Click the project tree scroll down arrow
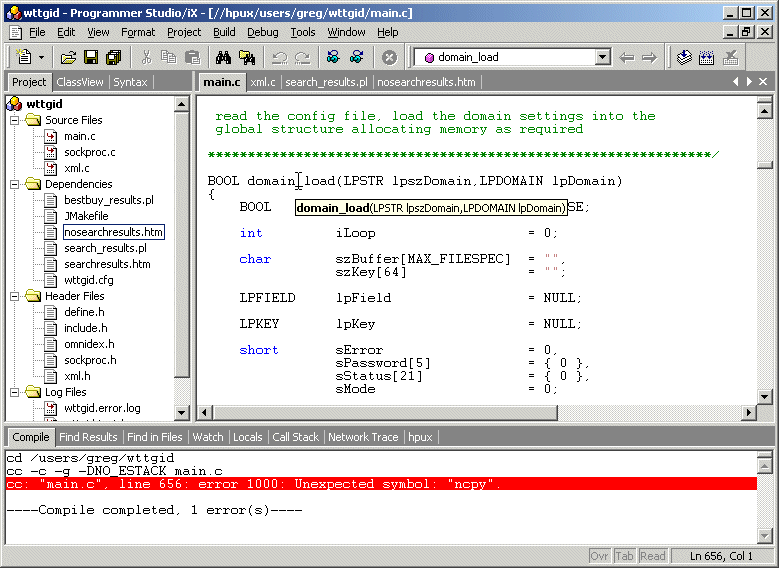The width and height of the screenshot is (779, 568). pyautogui.click(x=182, y=412)
